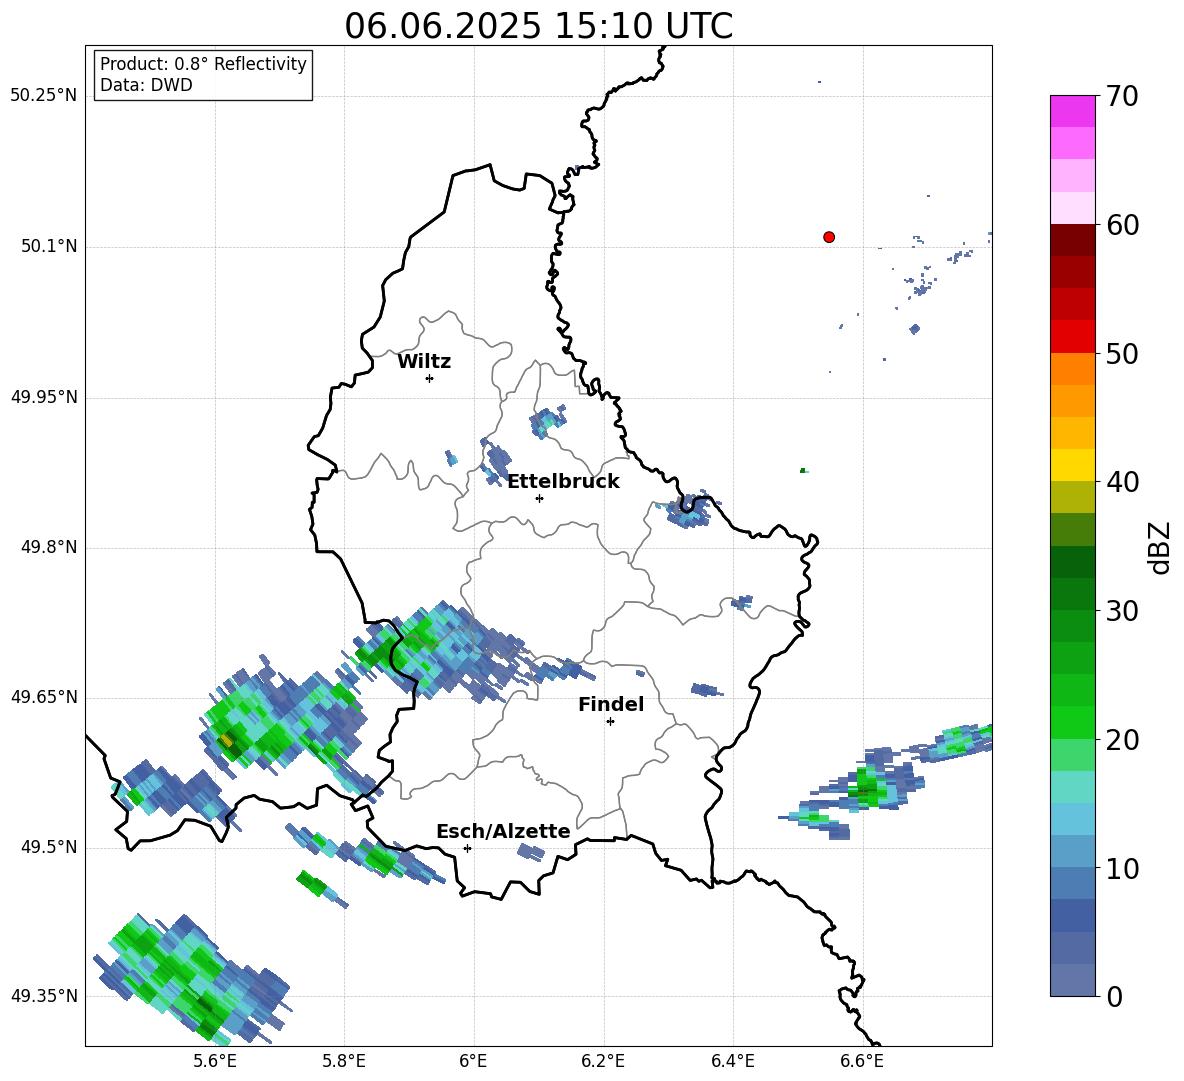Click the 49.35°N latitude label
This screenshot has width=1184, height=1081.
pos(44,996)
